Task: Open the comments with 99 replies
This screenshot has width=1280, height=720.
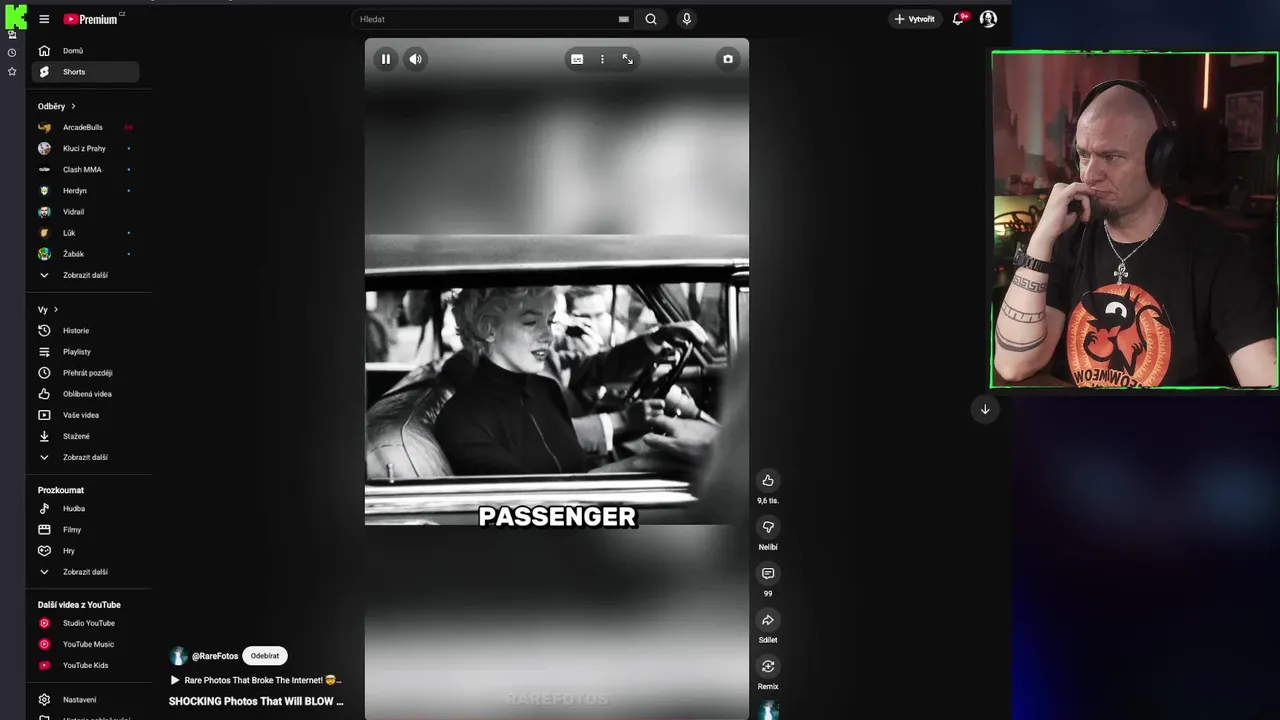Action: pyautogui.click(x=768, y=574)
